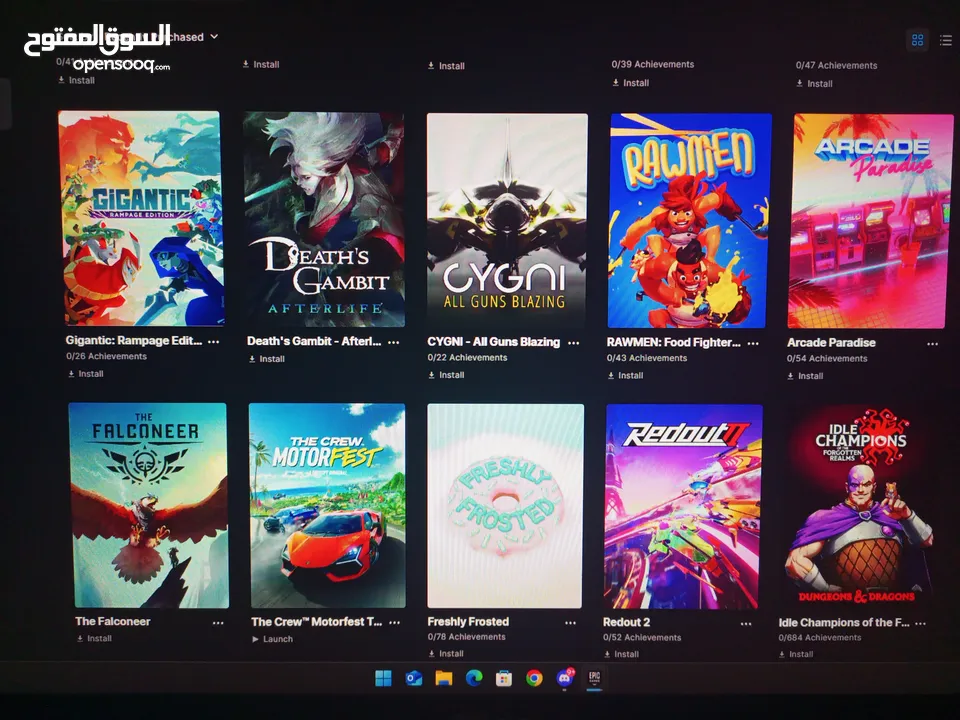Install Idle Champions of the Forgotten Realms

point(796,654)
